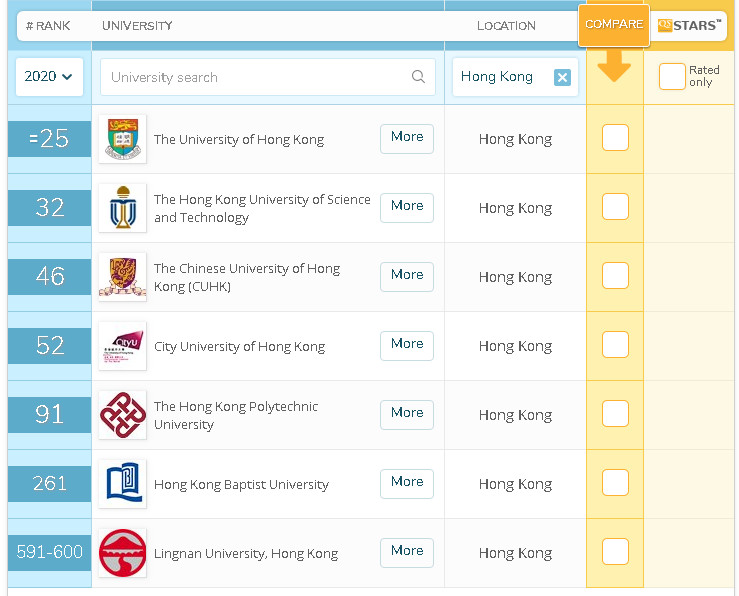The height and width of the screenshot is (596, 739).
Task: Open The Hong Kong University of Science and Technology link
Action: pyautogui.click(x=262, y=208)
